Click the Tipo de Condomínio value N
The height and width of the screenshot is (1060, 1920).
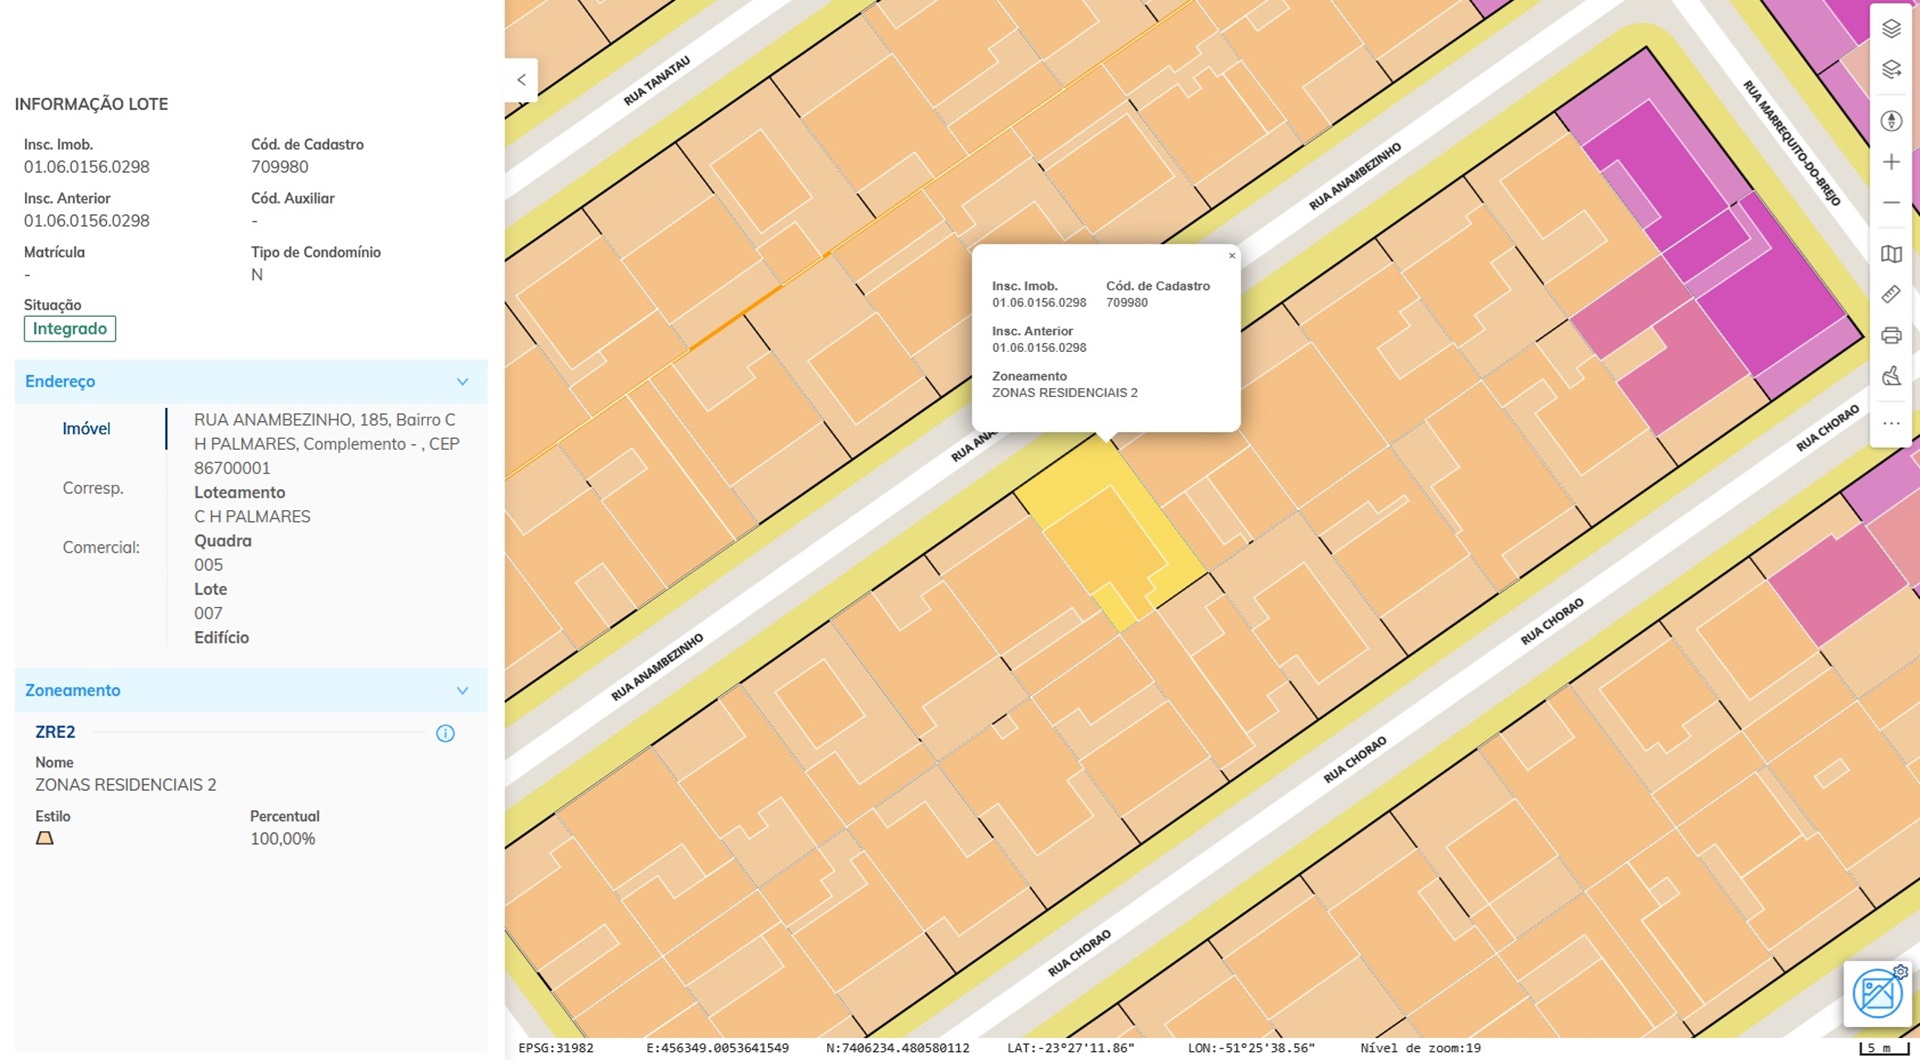257,275
